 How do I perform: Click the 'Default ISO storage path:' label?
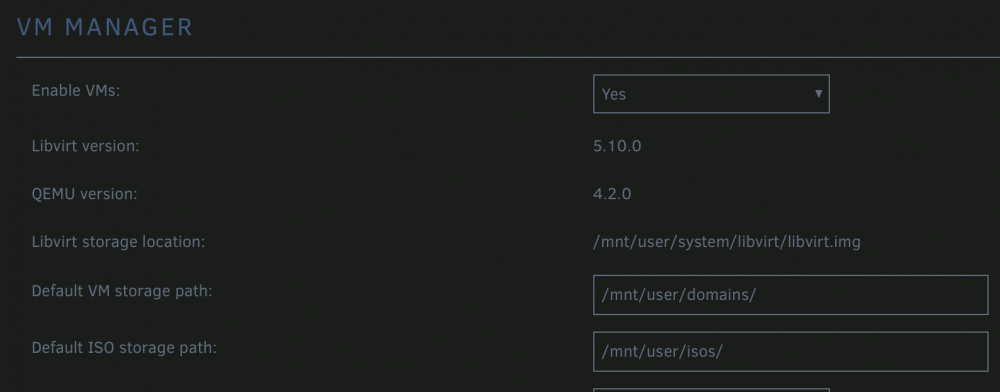pos(124,348)
